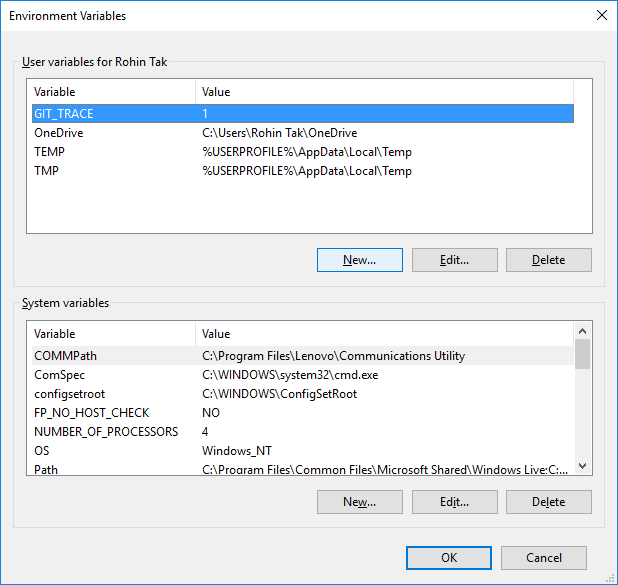Select the configsetroot system variable
This screenshot has height=585, width=618.
click(303, 394)
